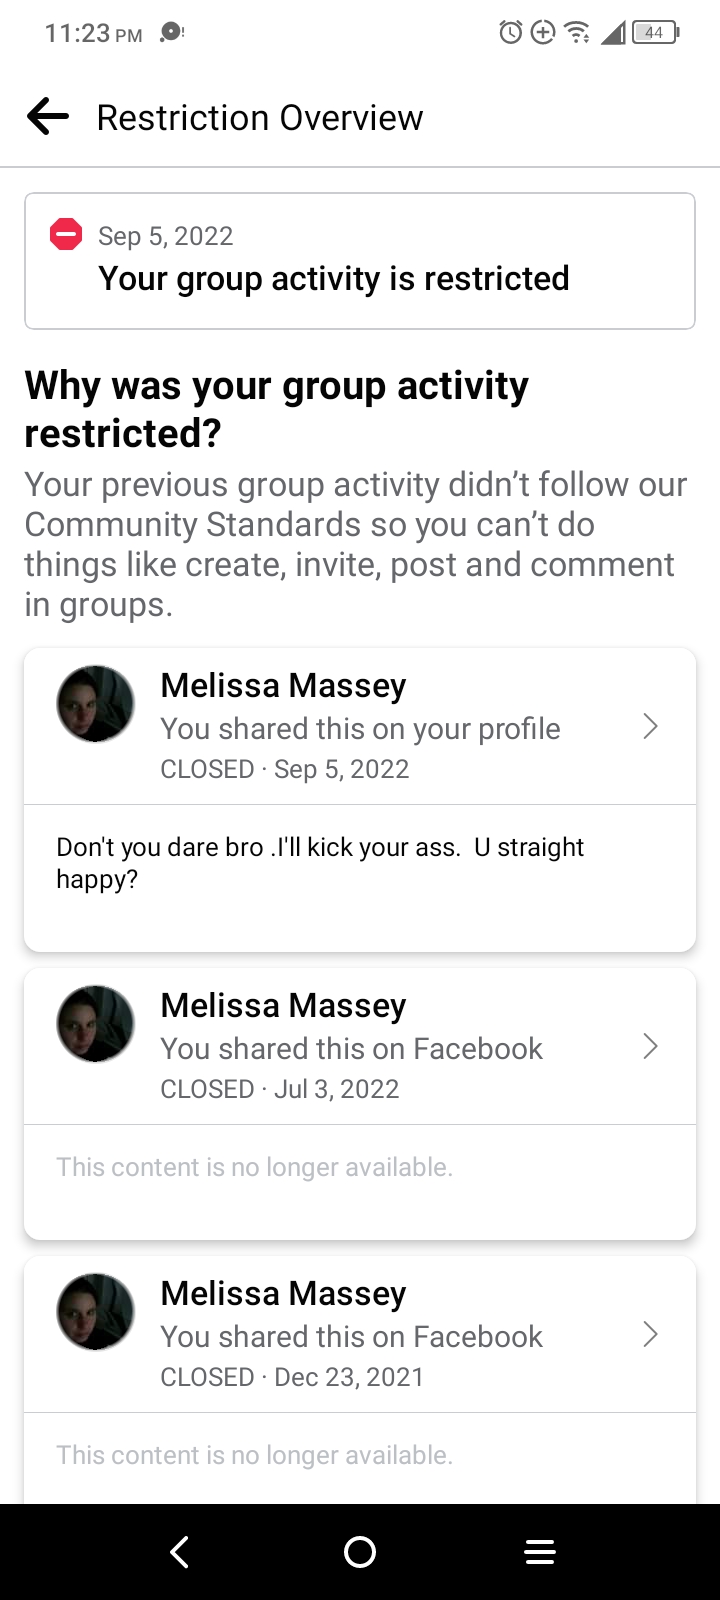Expand the Sep 5, 2022 violation chevron

click(x=650, y=726)
